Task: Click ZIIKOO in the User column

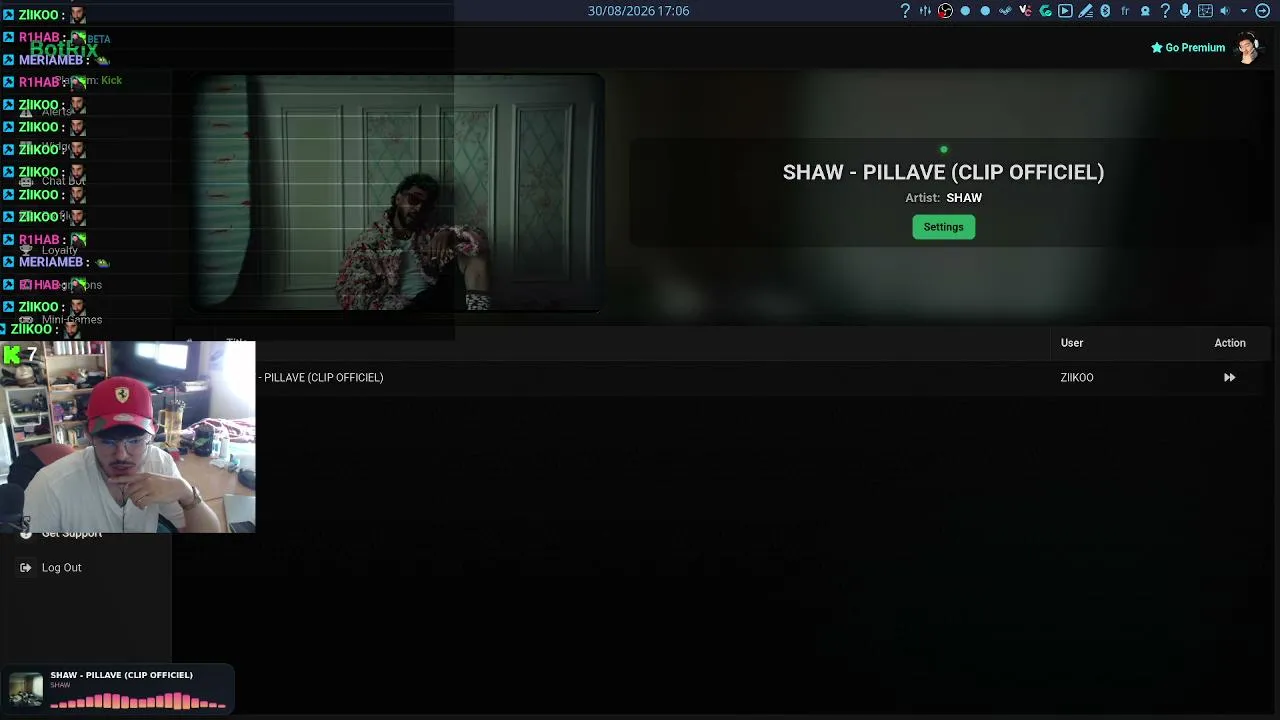Action: [1076, 378]
